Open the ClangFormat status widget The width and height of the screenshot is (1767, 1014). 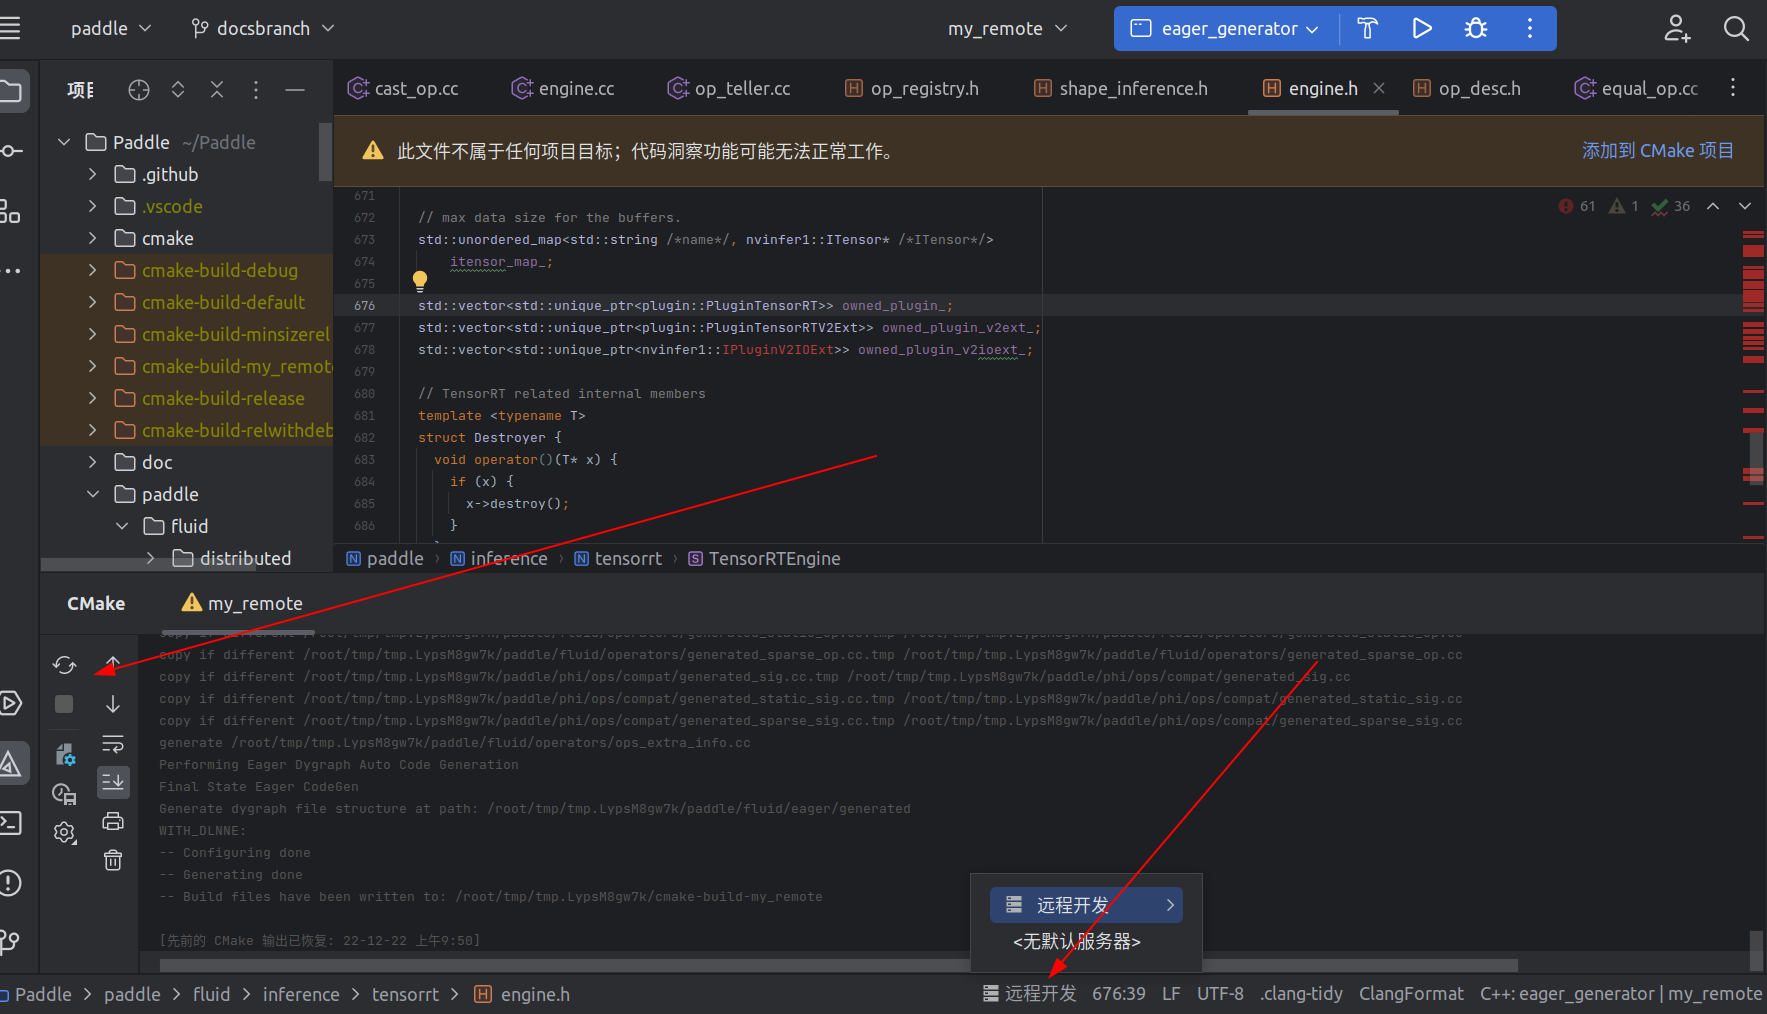[x=1411, y=993]
